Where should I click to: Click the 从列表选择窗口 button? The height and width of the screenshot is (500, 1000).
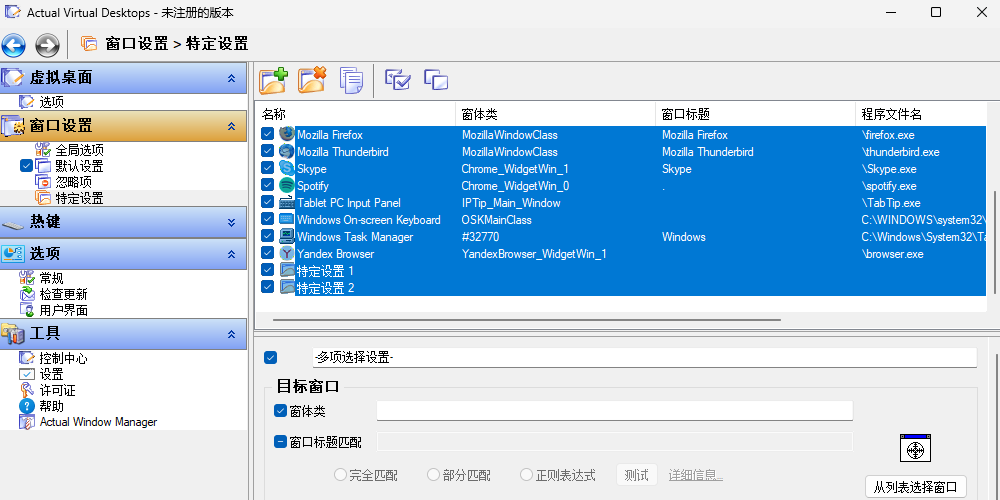916,487
